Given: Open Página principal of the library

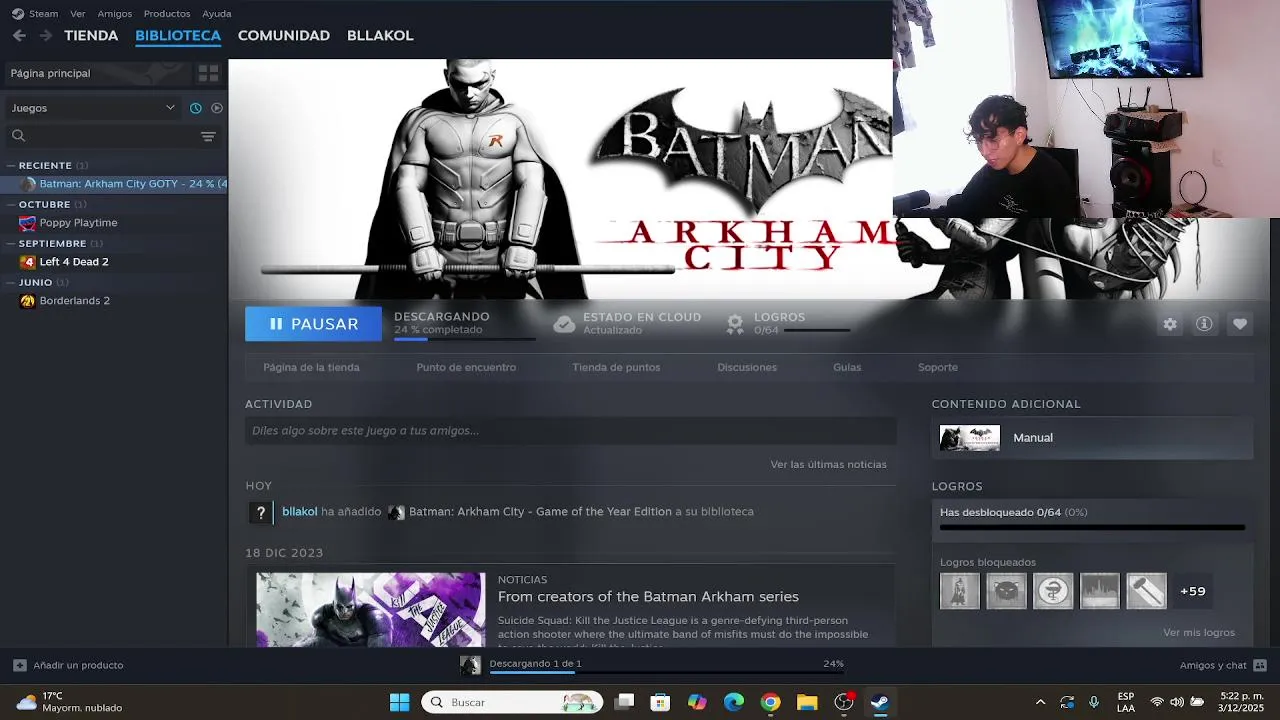Looking at the screenshot, I should [96, 73].
